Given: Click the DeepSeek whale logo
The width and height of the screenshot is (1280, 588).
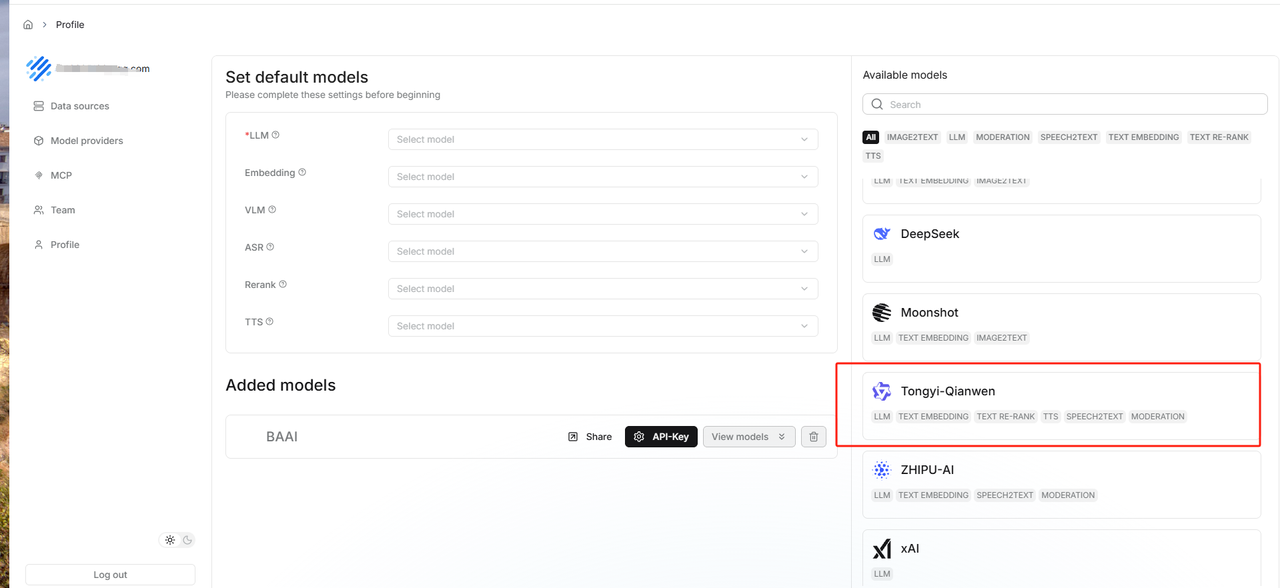Looking at the screenshot, I should (882, 234).
